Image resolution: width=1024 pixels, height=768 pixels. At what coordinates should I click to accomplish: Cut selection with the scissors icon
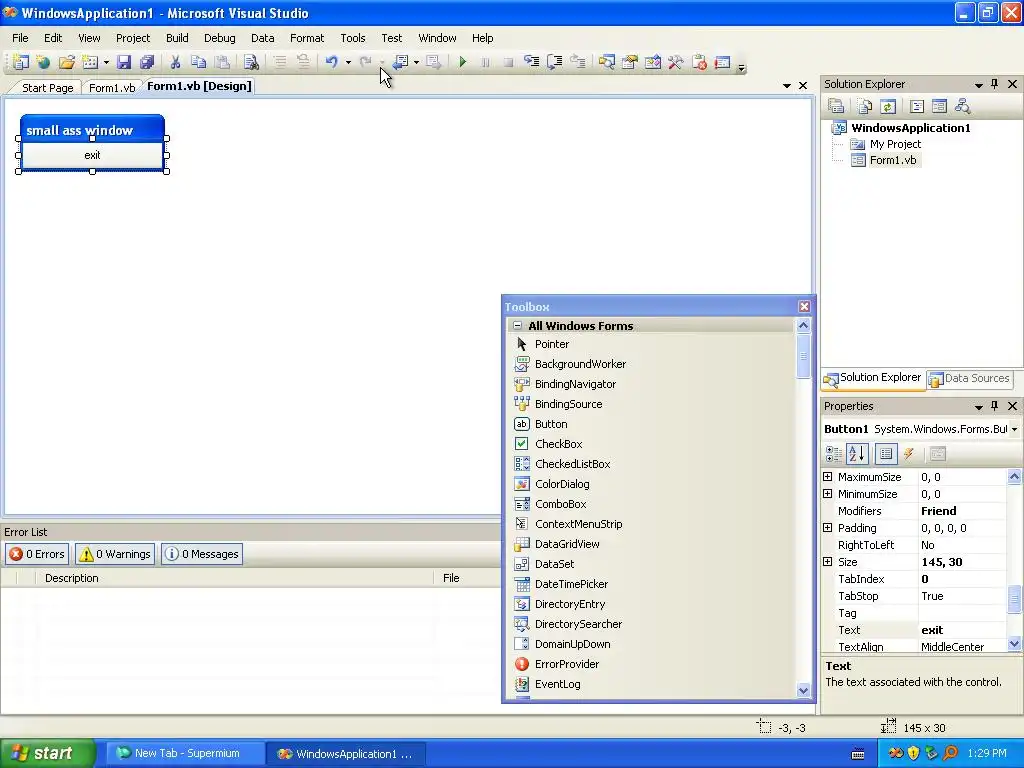click(x=175, y=62)
